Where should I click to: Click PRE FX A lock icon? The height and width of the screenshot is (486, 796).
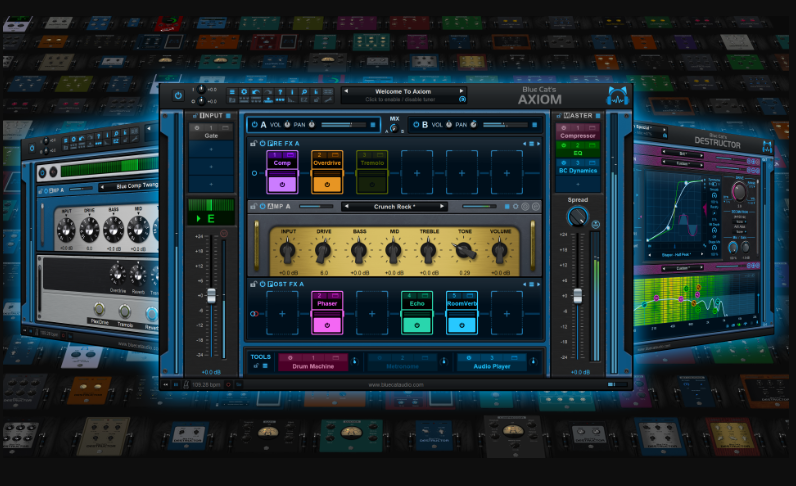(253, 144)
